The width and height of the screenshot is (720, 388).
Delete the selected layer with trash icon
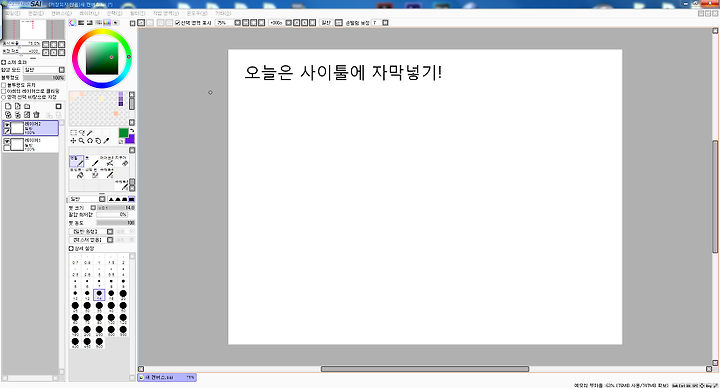pyautogui.click(x=37, y=115)
